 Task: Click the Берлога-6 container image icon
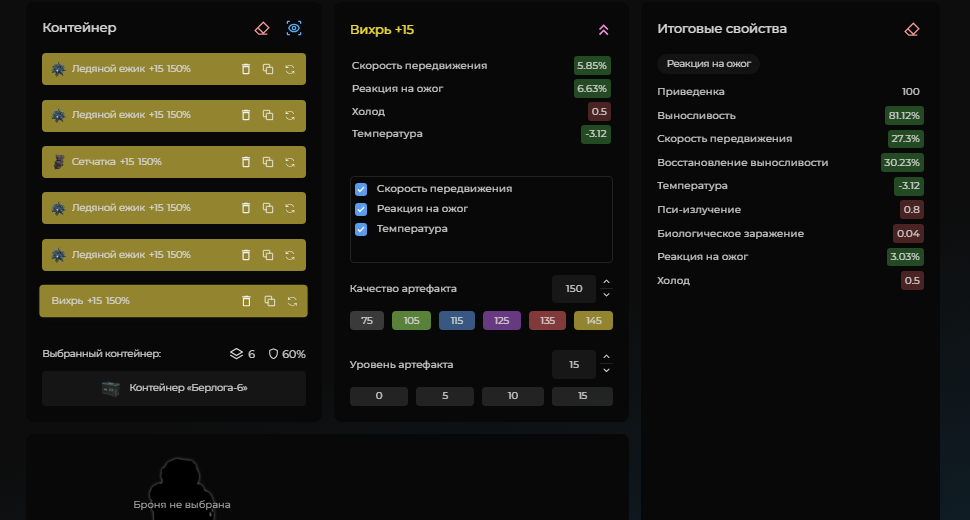[x=111, y=388]
